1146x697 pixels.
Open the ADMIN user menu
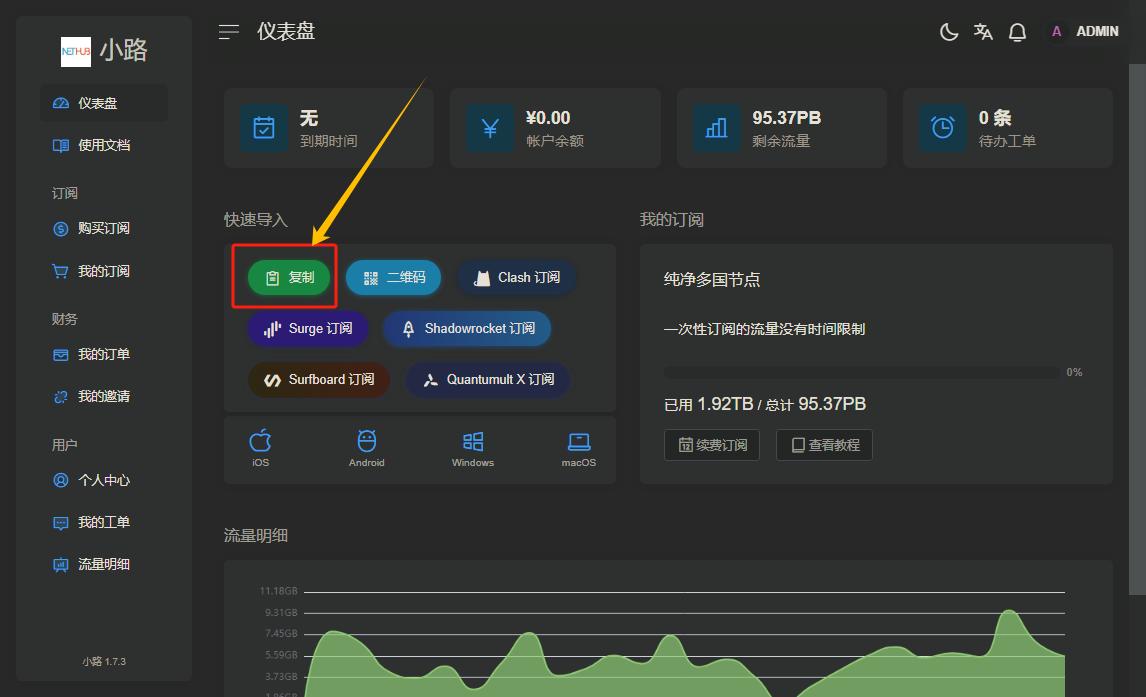[1084, 32]
